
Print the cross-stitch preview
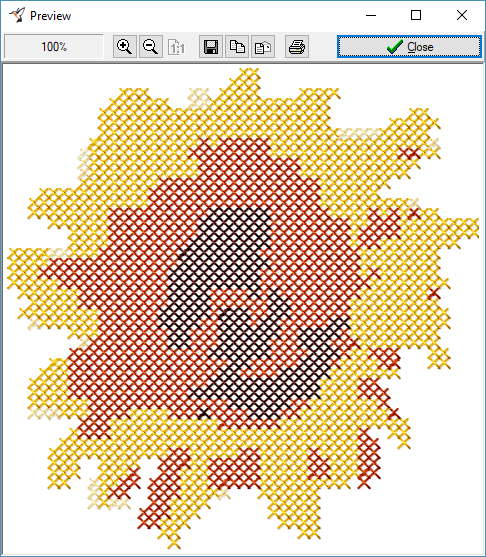(297, 47)
